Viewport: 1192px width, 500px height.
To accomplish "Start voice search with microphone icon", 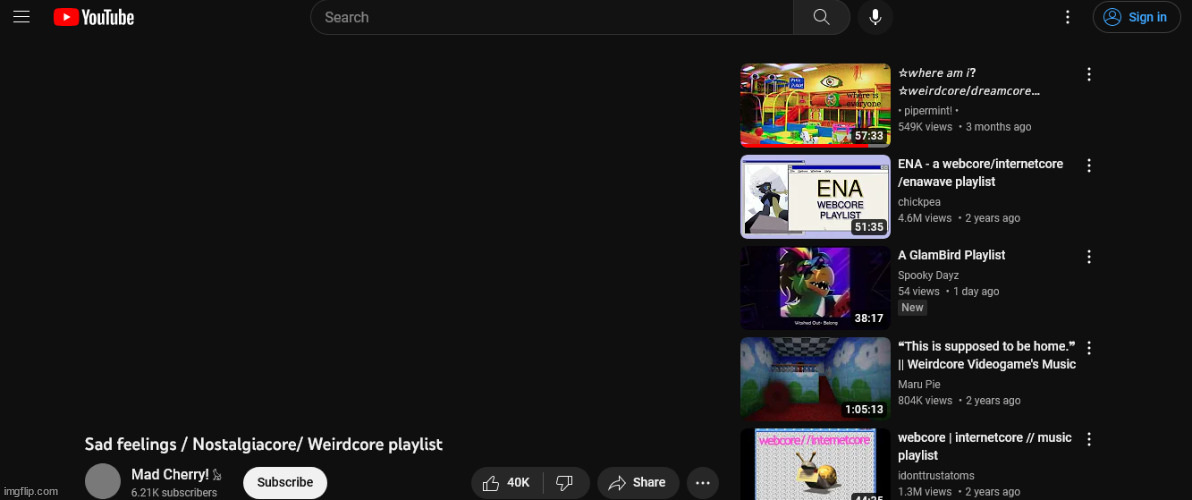I will click(875, 17).
